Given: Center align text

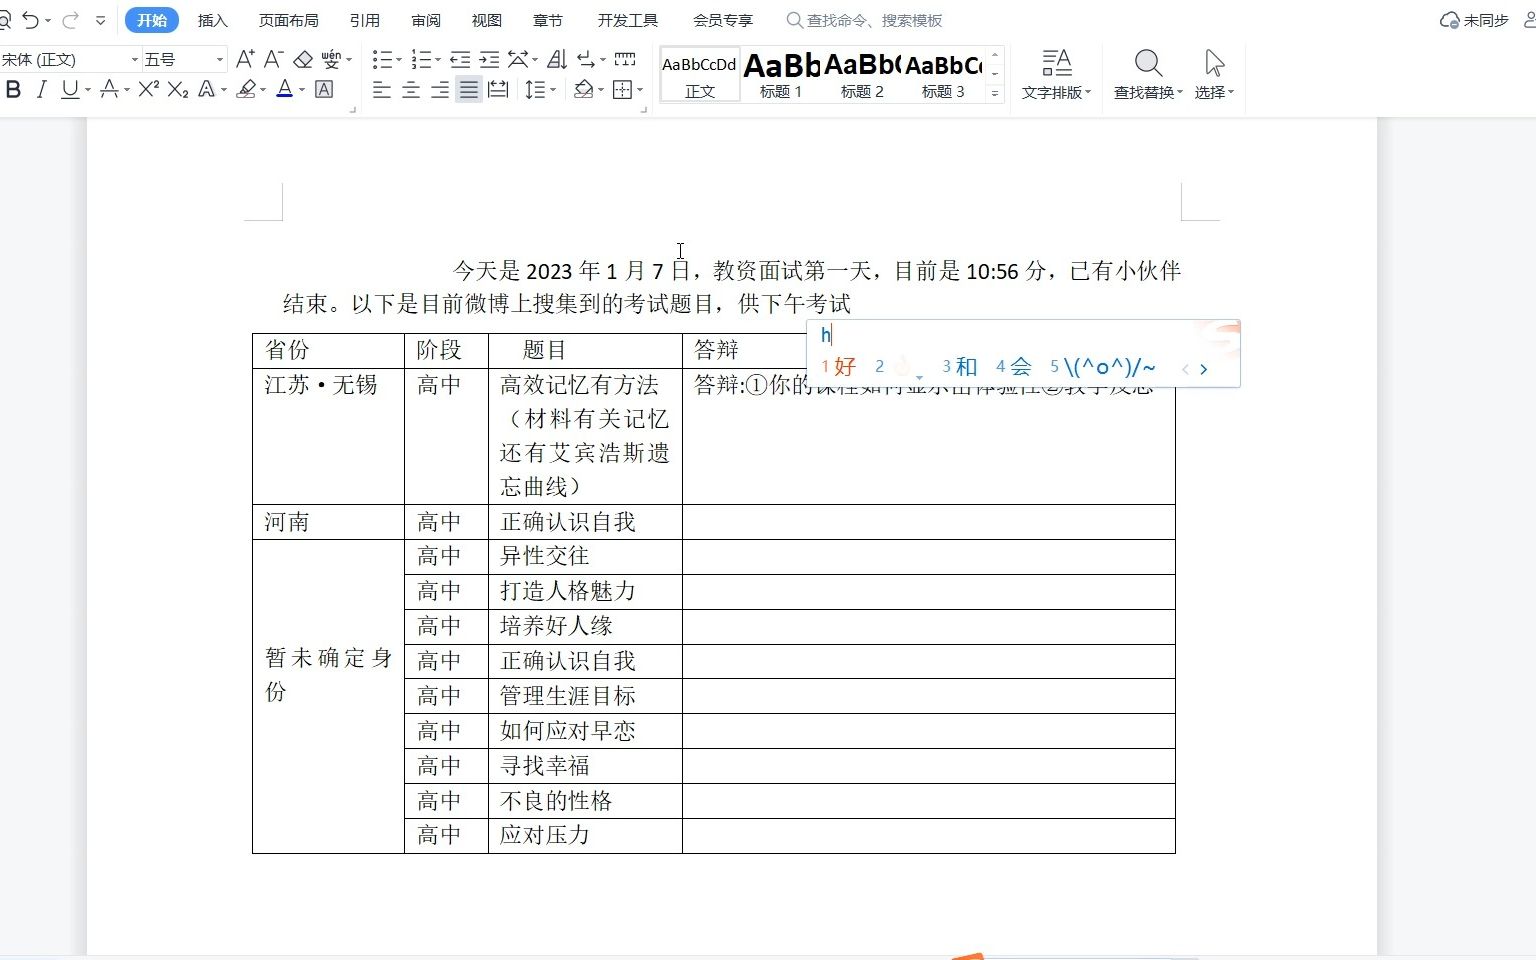Looking at the screenshot, I should click(411, 90).
